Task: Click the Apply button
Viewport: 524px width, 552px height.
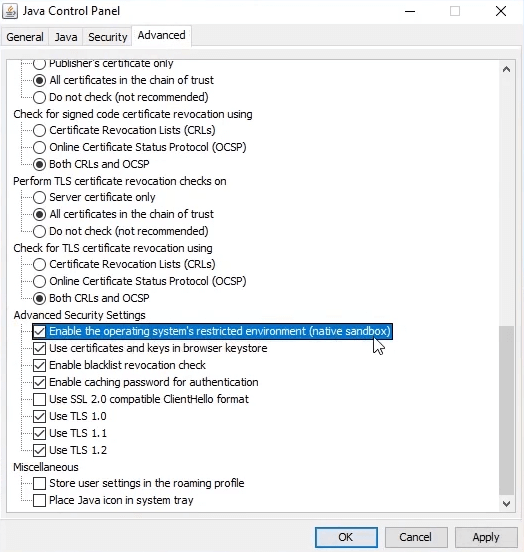Action: [x=486, y=537]
